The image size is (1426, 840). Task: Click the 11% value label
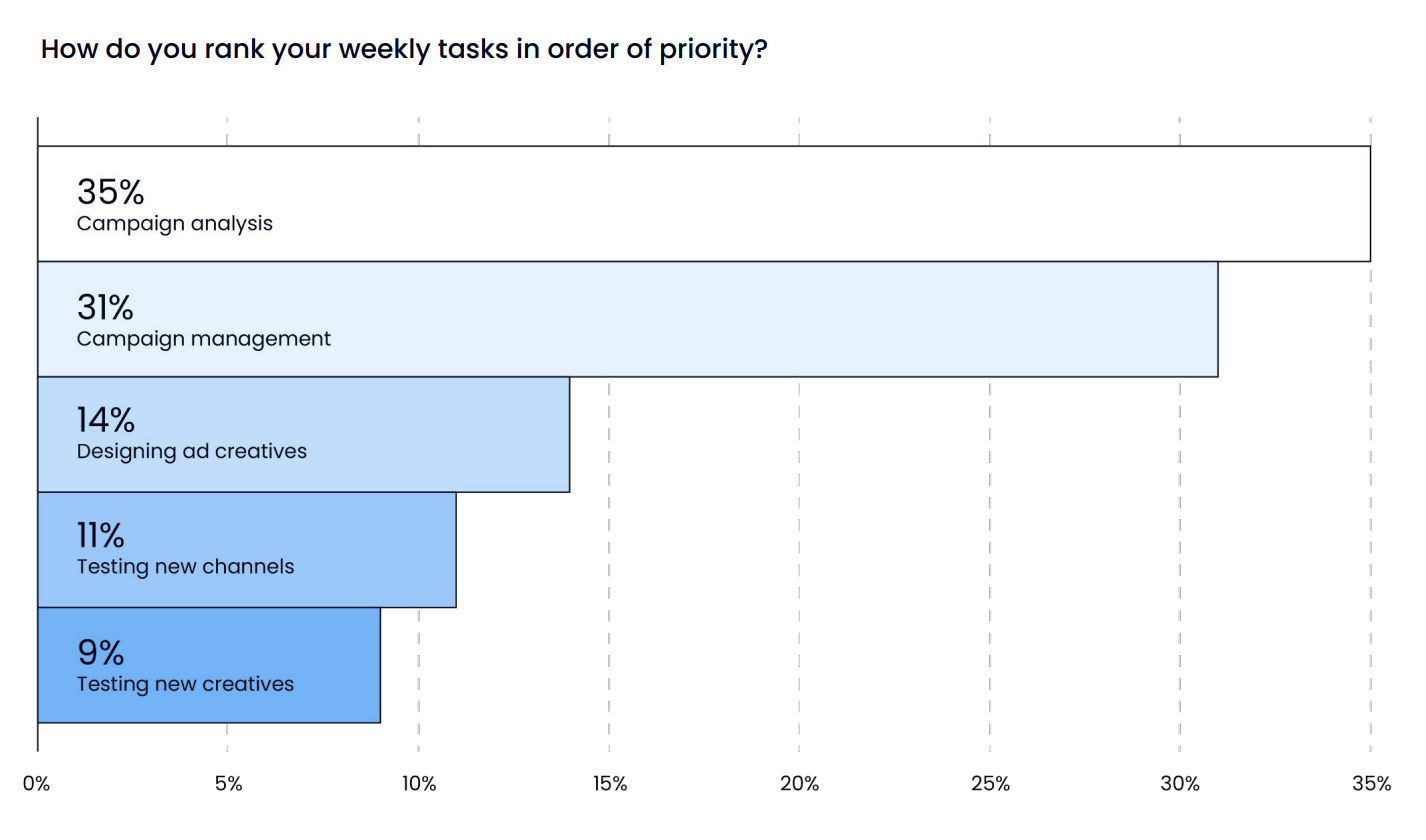tap(100, 536)
